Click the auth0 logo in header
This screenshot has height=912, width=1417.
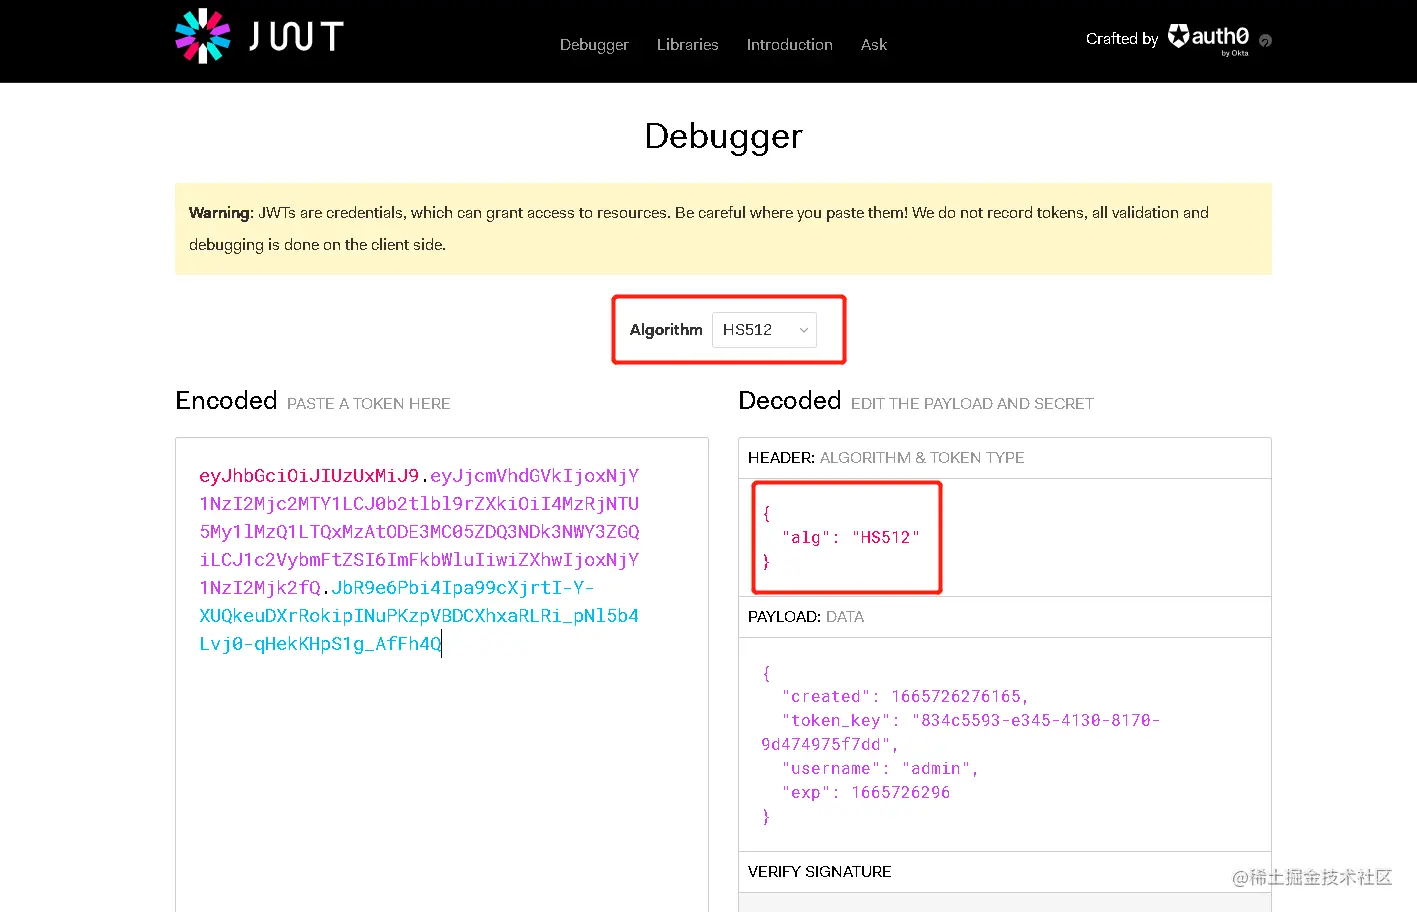tap(1208, 38)
